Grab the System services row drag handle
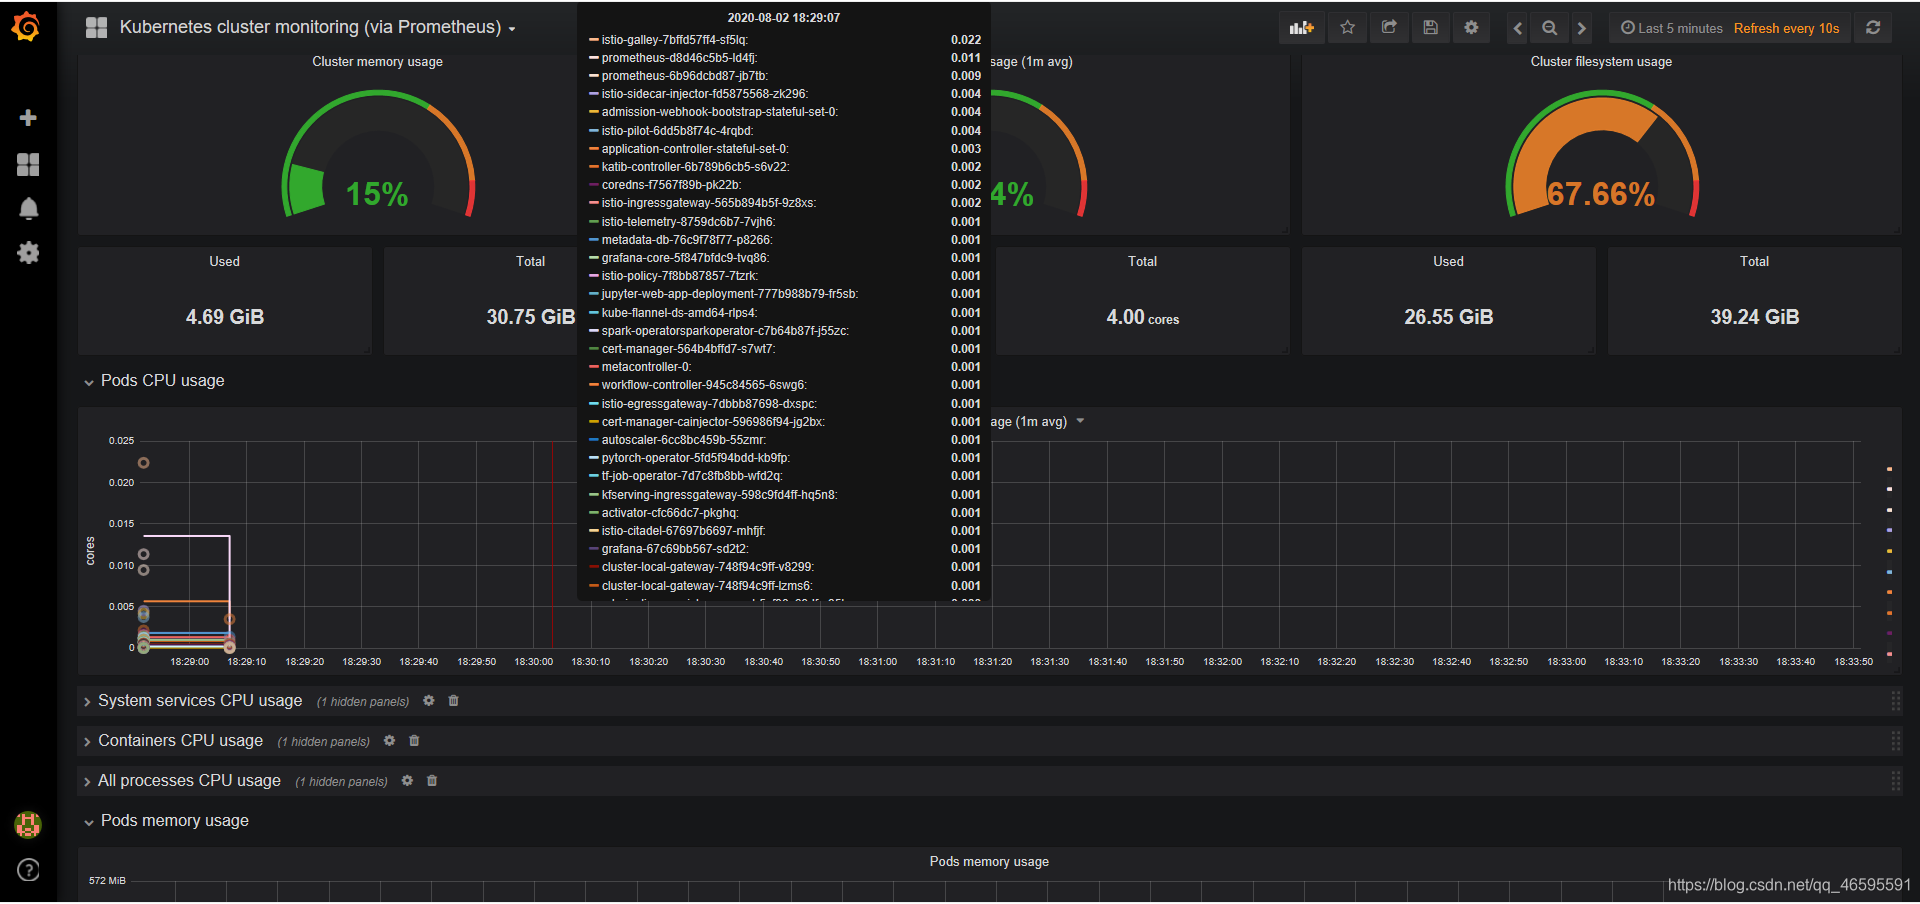 (1895, 701)
